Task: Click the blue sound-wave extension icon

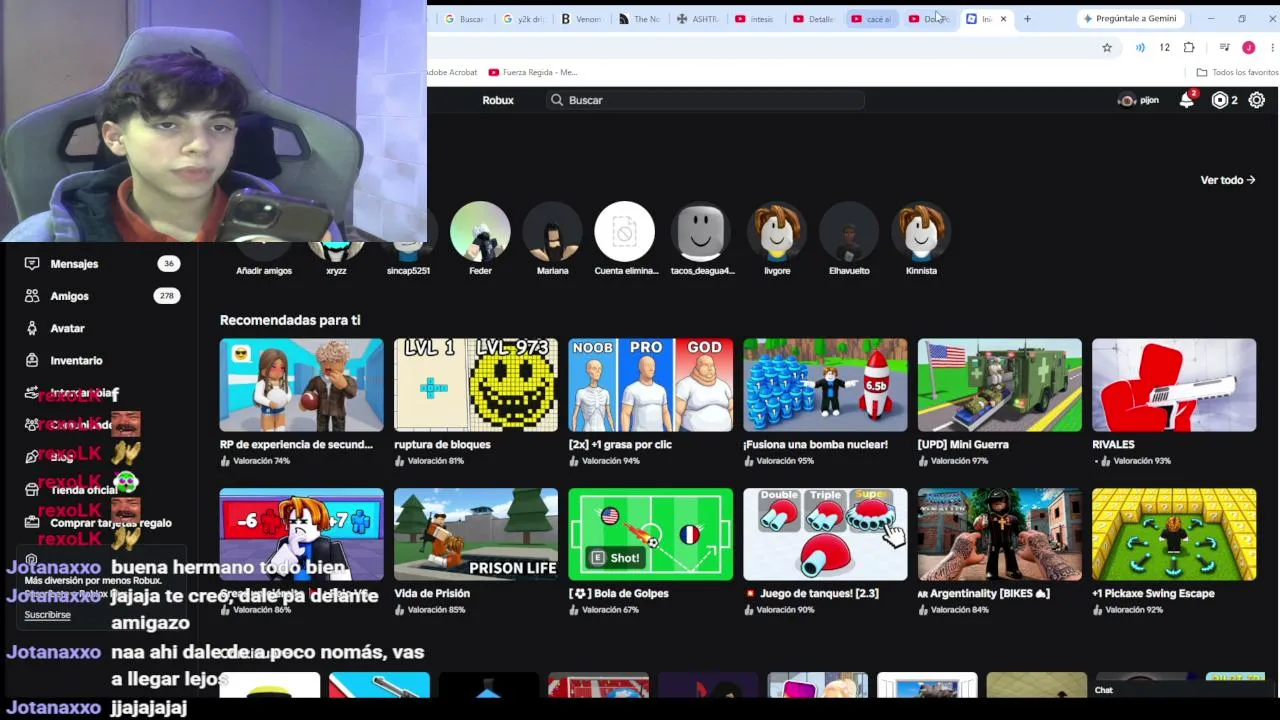Action: click(1140, 47)
